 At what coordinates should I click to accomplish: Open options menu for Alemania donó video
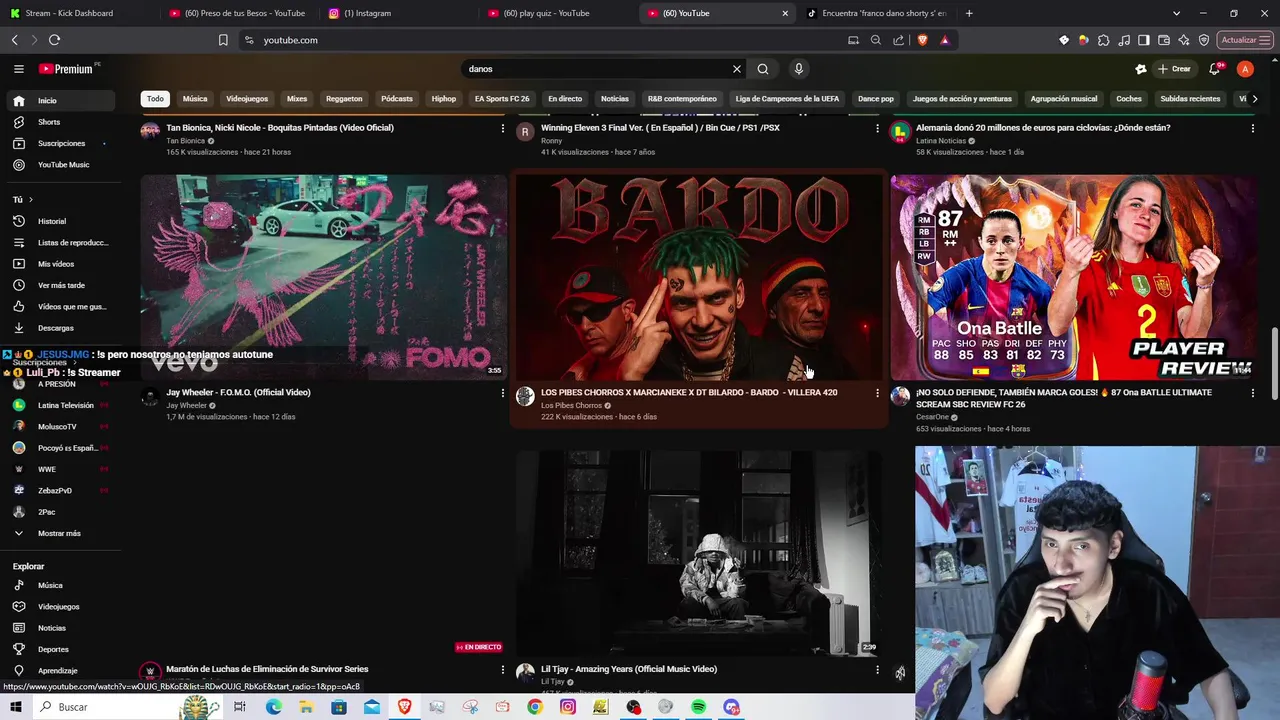point(1252,128)
